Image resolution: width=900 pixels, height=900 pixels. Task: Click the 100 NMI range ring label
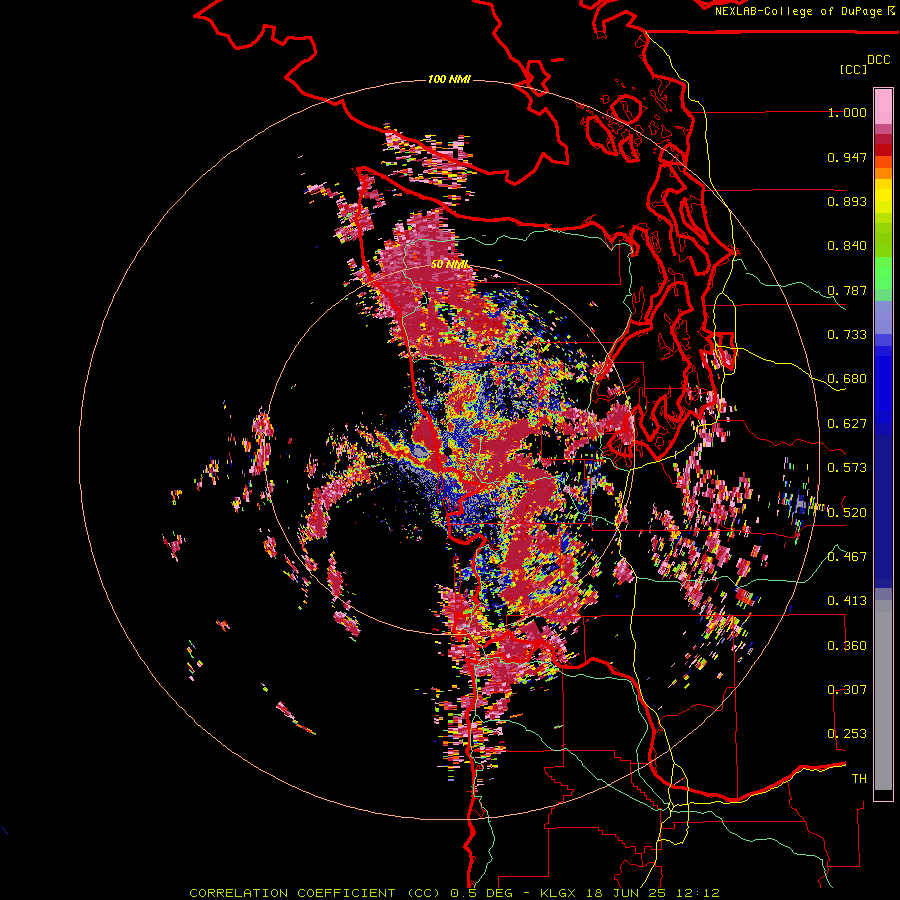point(449,79)
